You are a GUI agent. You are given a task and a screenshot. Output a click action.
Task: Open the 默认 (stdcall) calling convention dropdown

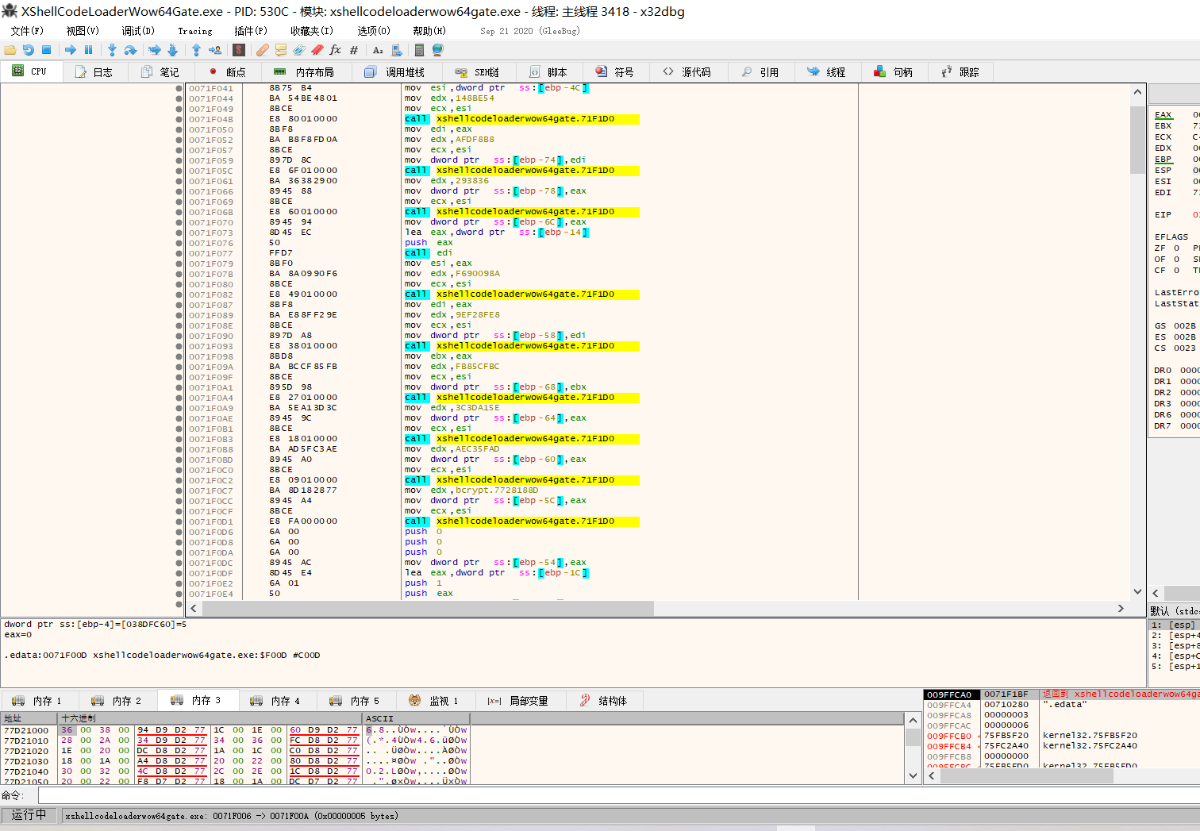(x=1175, y=610)
